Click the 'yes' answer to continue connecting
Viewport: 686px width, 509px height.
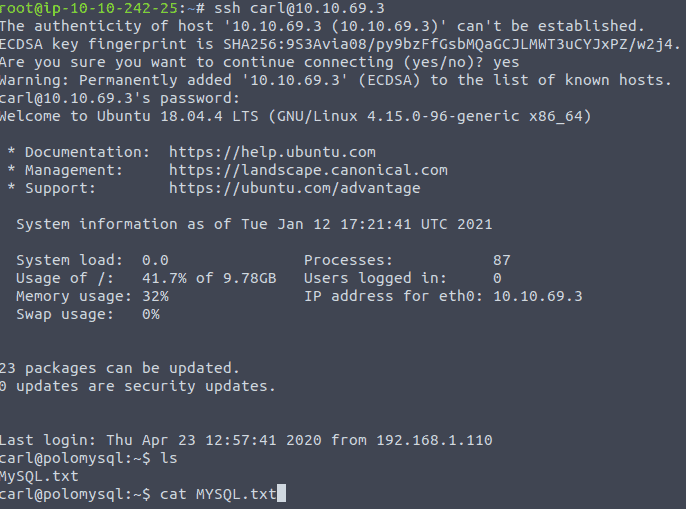point(506,63)
